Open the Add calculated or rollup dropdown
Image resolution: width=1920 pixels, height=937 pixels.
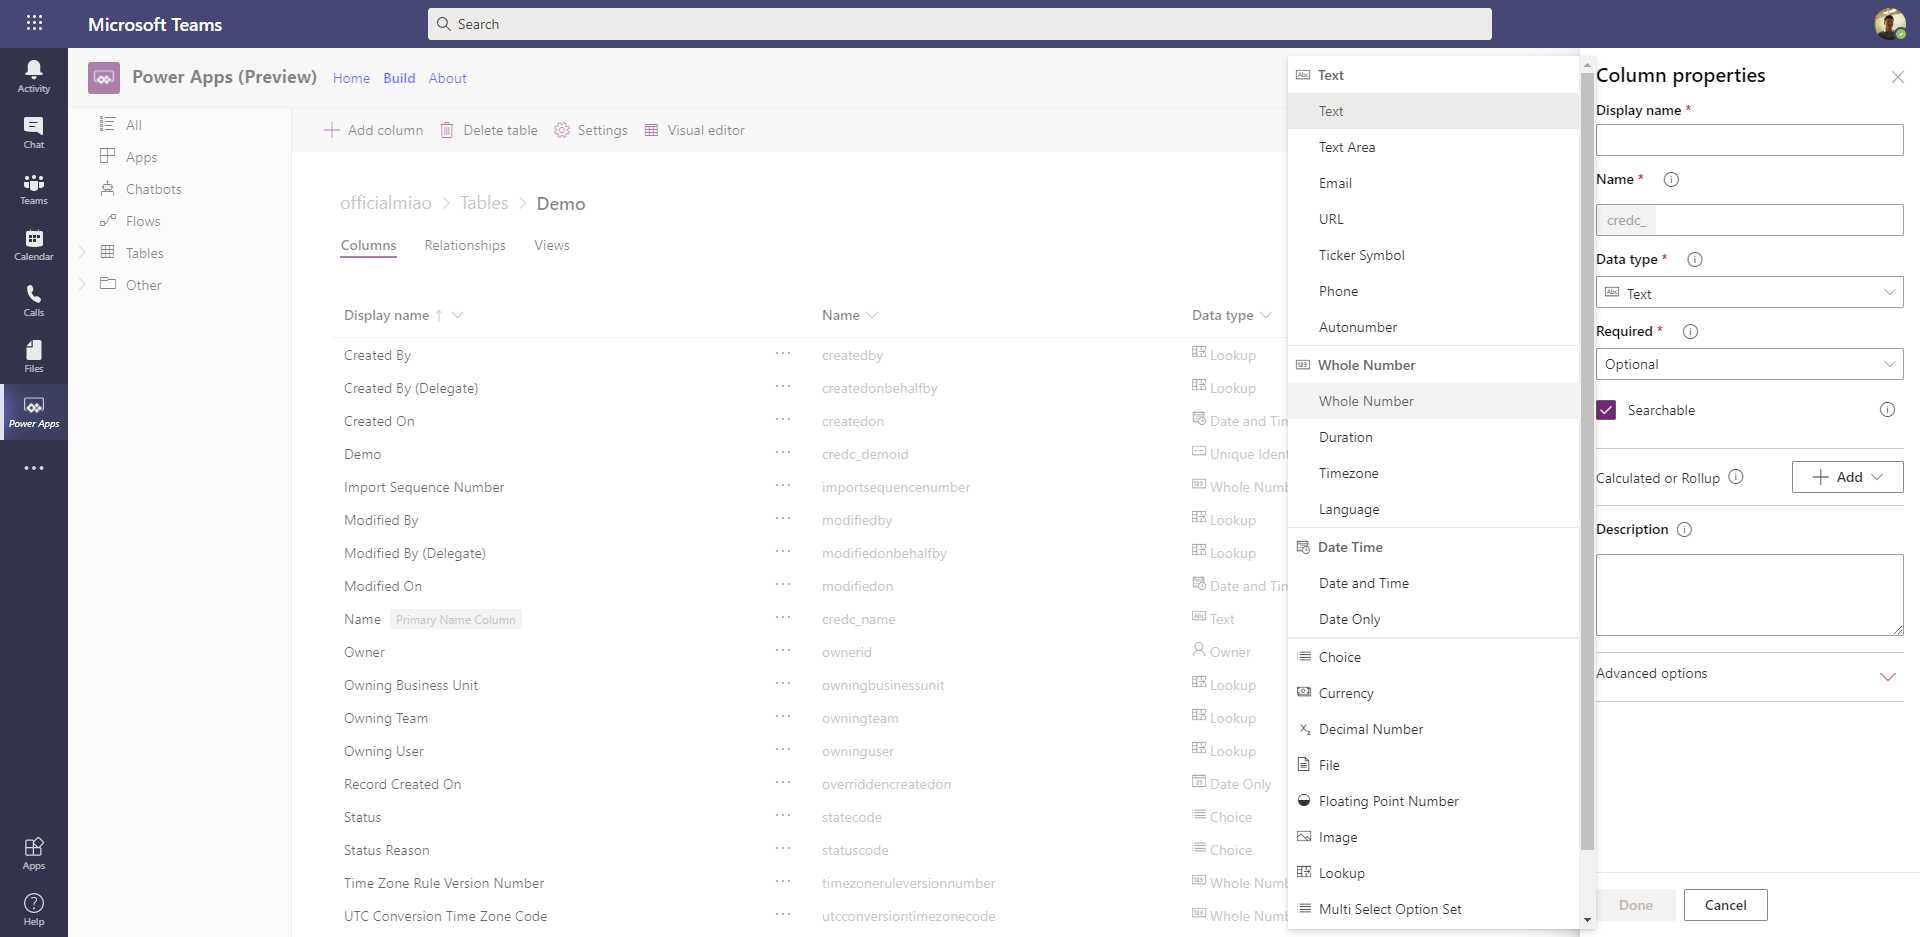[1847, 477]
